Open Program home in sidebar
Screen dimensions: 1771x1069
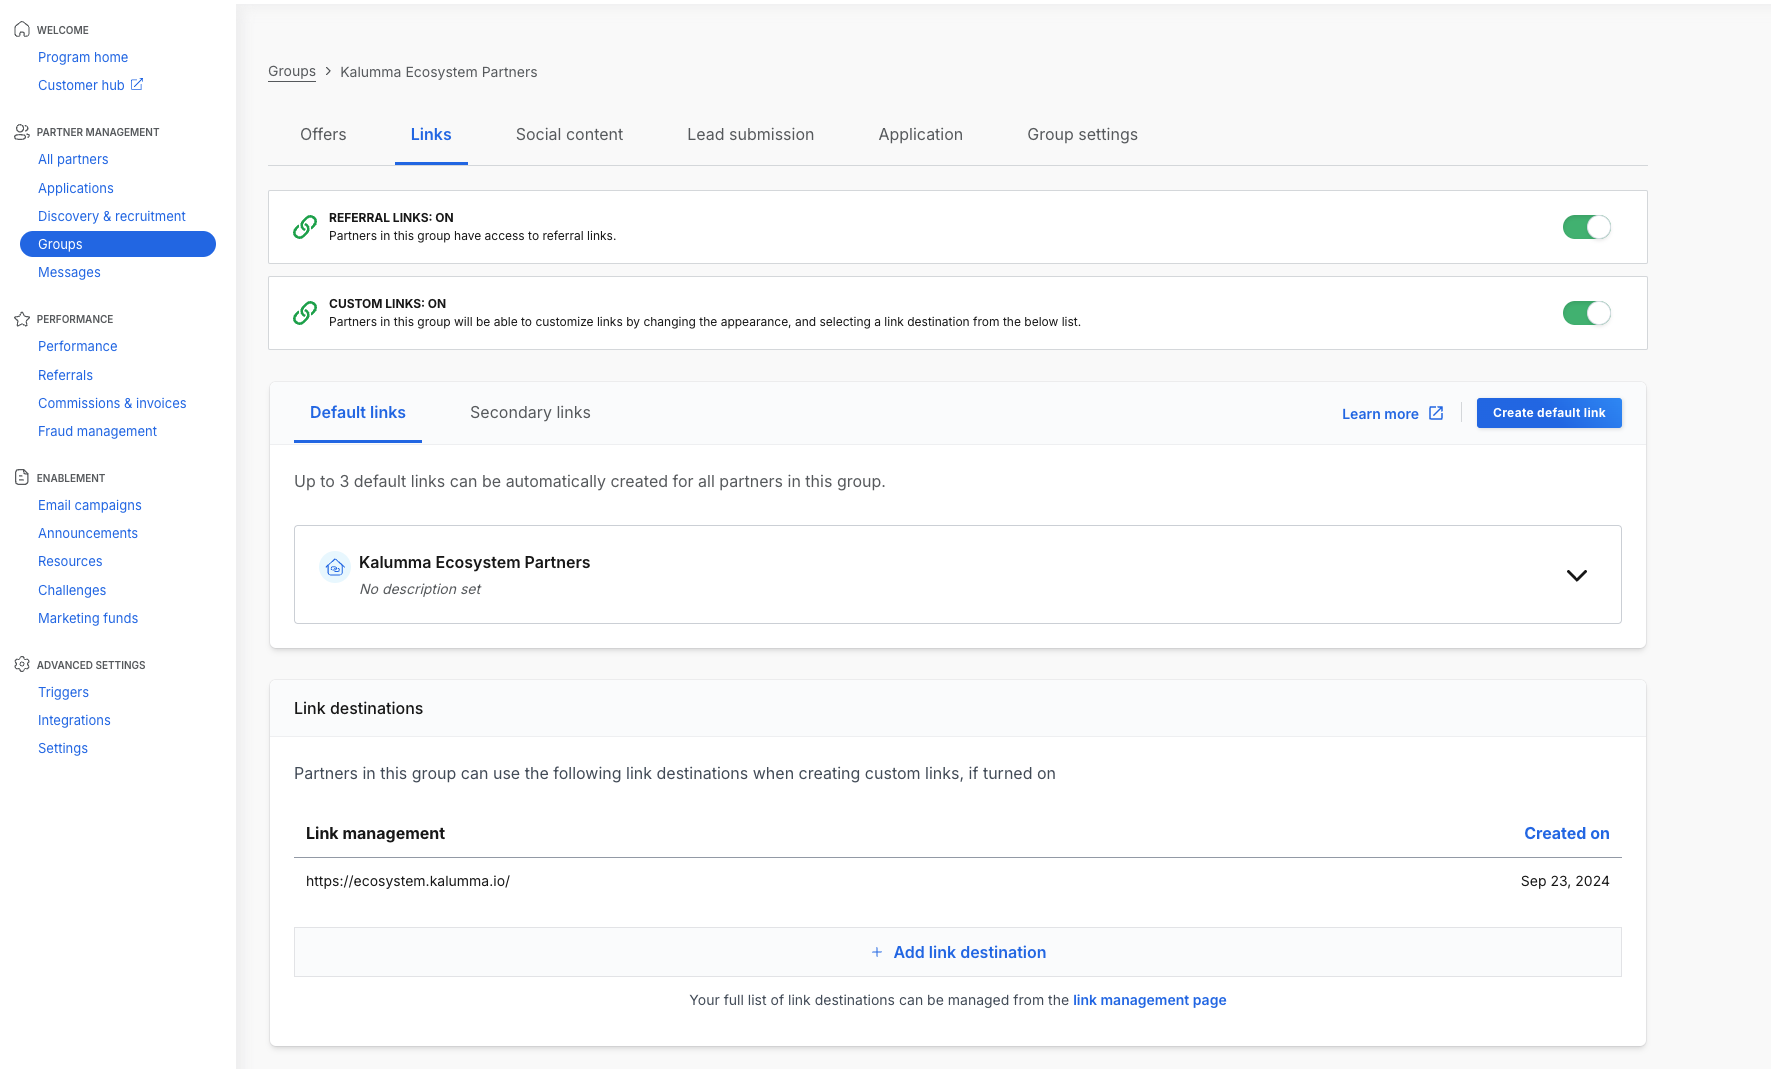(x=83, y=57)
